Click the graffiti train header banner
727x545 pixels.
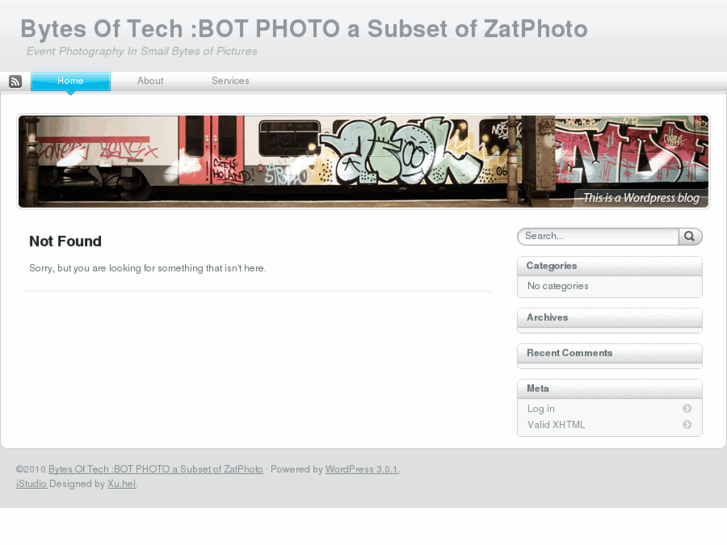click(363, 161)
